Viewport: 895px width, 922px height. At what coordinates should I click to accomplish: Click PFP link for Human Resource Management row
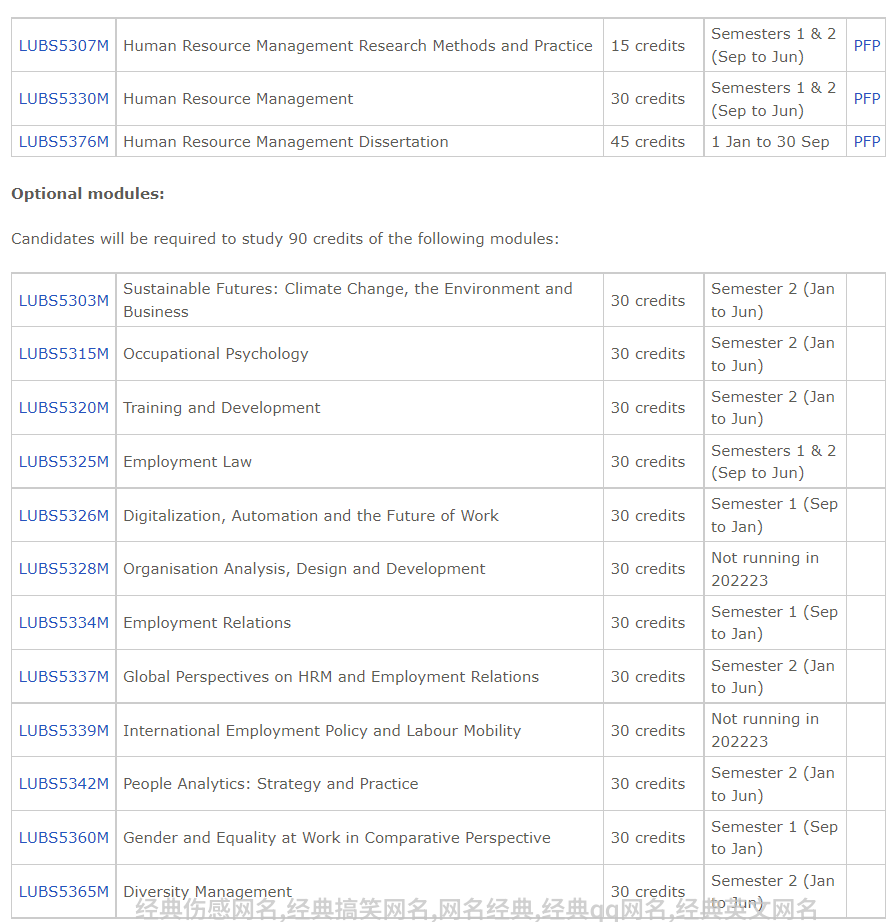point(867,99)
